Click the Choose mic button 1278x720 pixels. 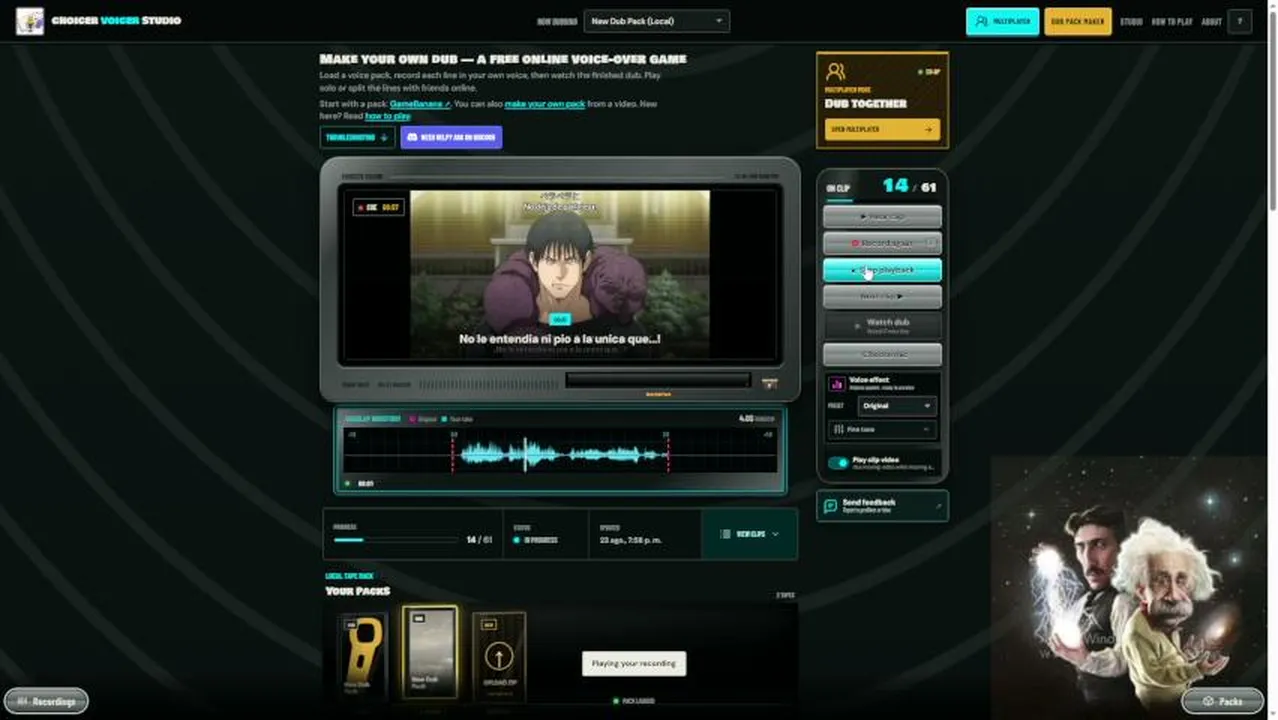(x=882, y=354)
